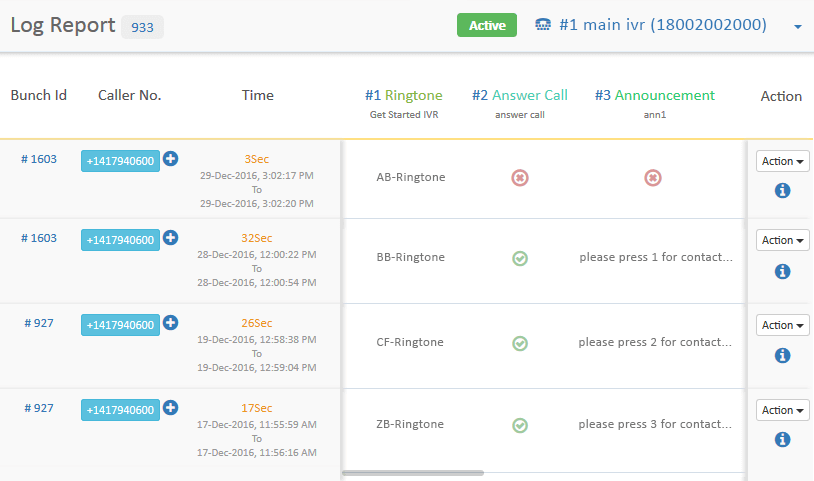Click the plus icon next to the 32Sec call
This screenshot has height=481, width=814.
click(x=170, y=238)
